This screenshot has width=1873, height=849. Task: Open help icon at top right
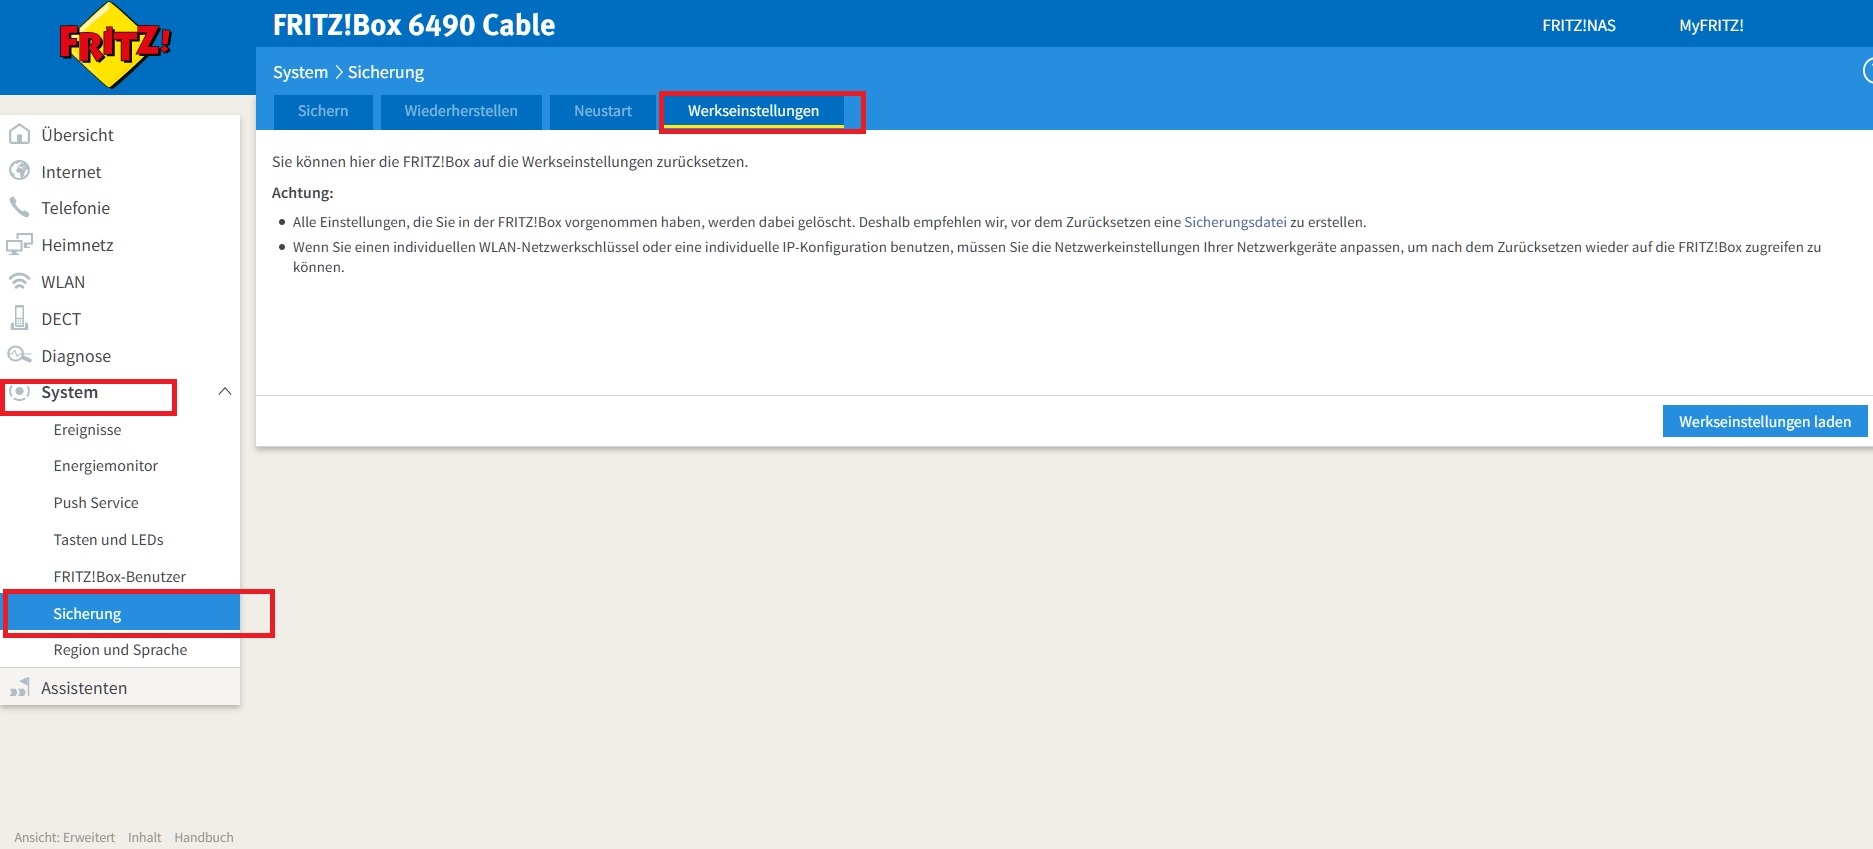[1868, 71]
